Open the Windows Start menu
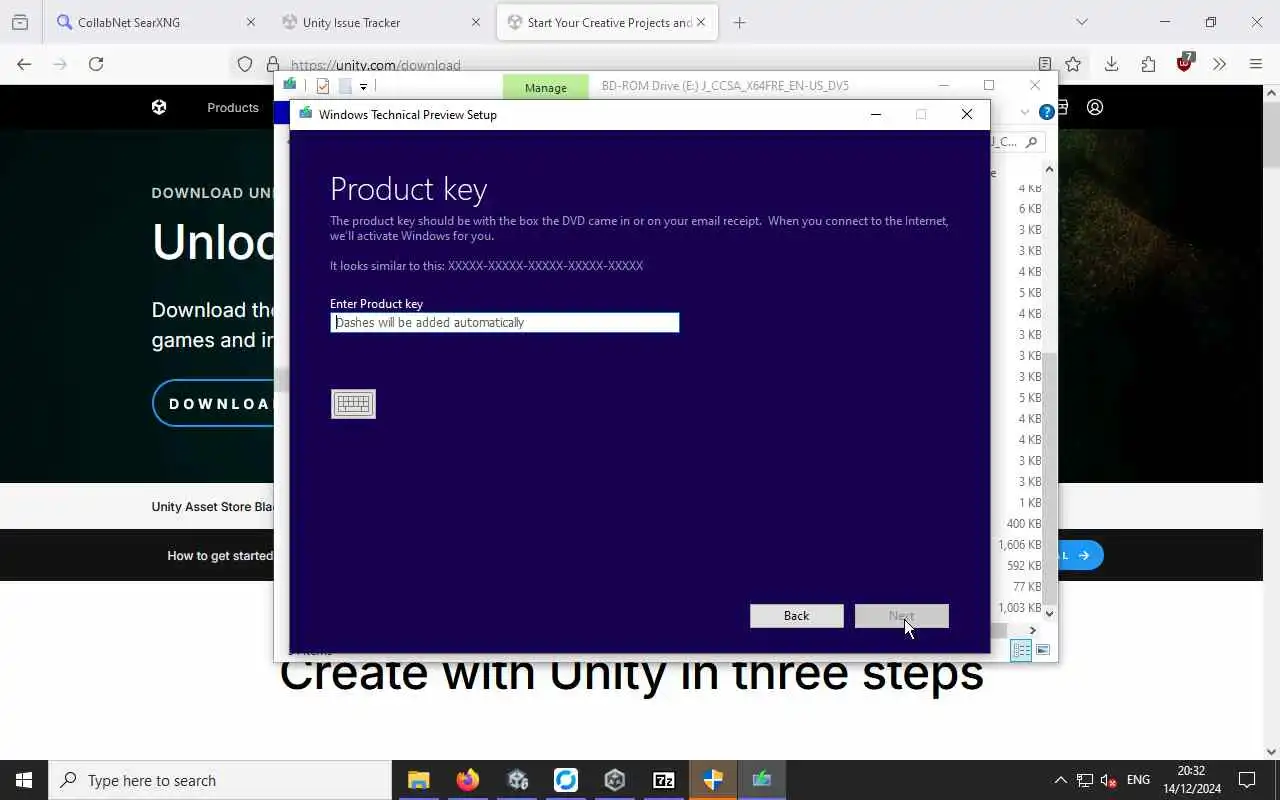The image size is (1280, 800). click(24, 780)
